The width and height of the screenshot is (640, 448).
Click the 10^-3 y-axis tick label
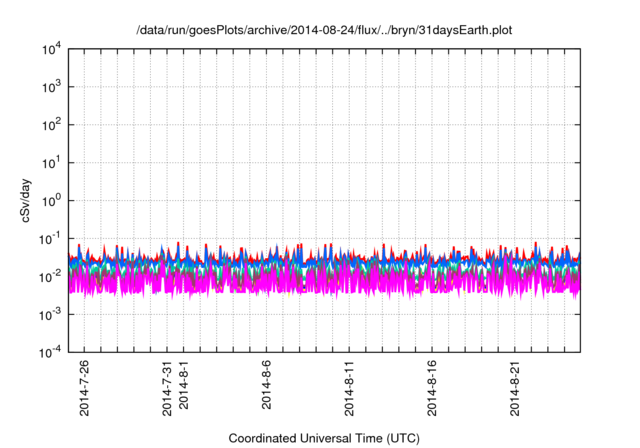click(x=50, y=313)
